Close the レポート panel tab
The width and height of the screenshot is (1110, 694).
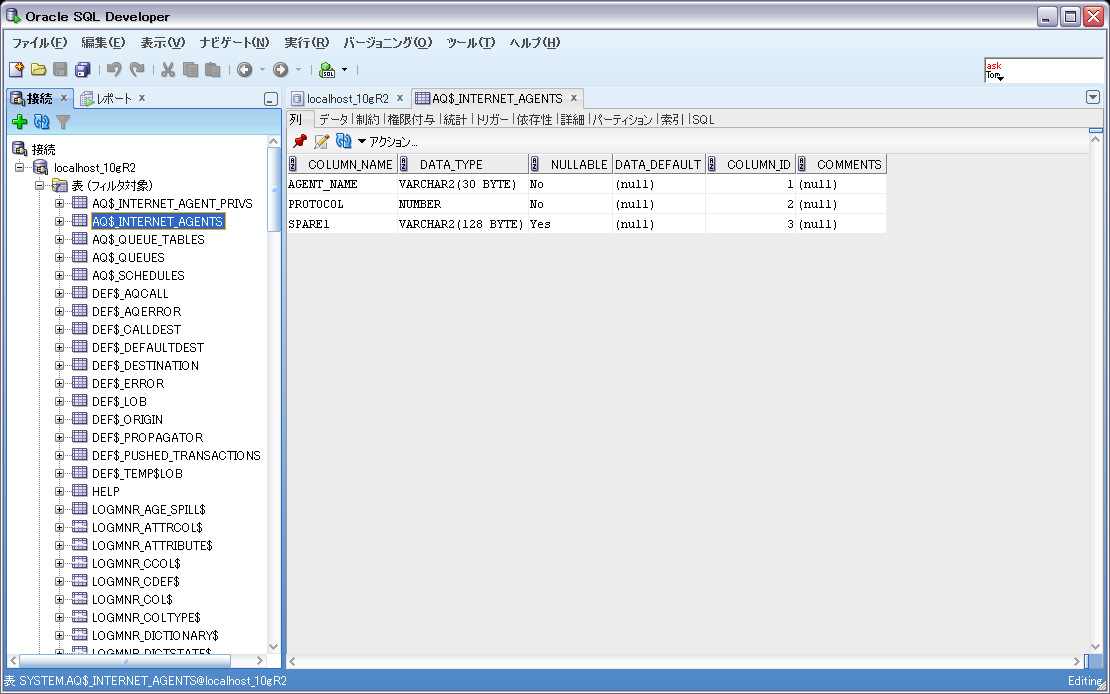(x=142, y=98)
